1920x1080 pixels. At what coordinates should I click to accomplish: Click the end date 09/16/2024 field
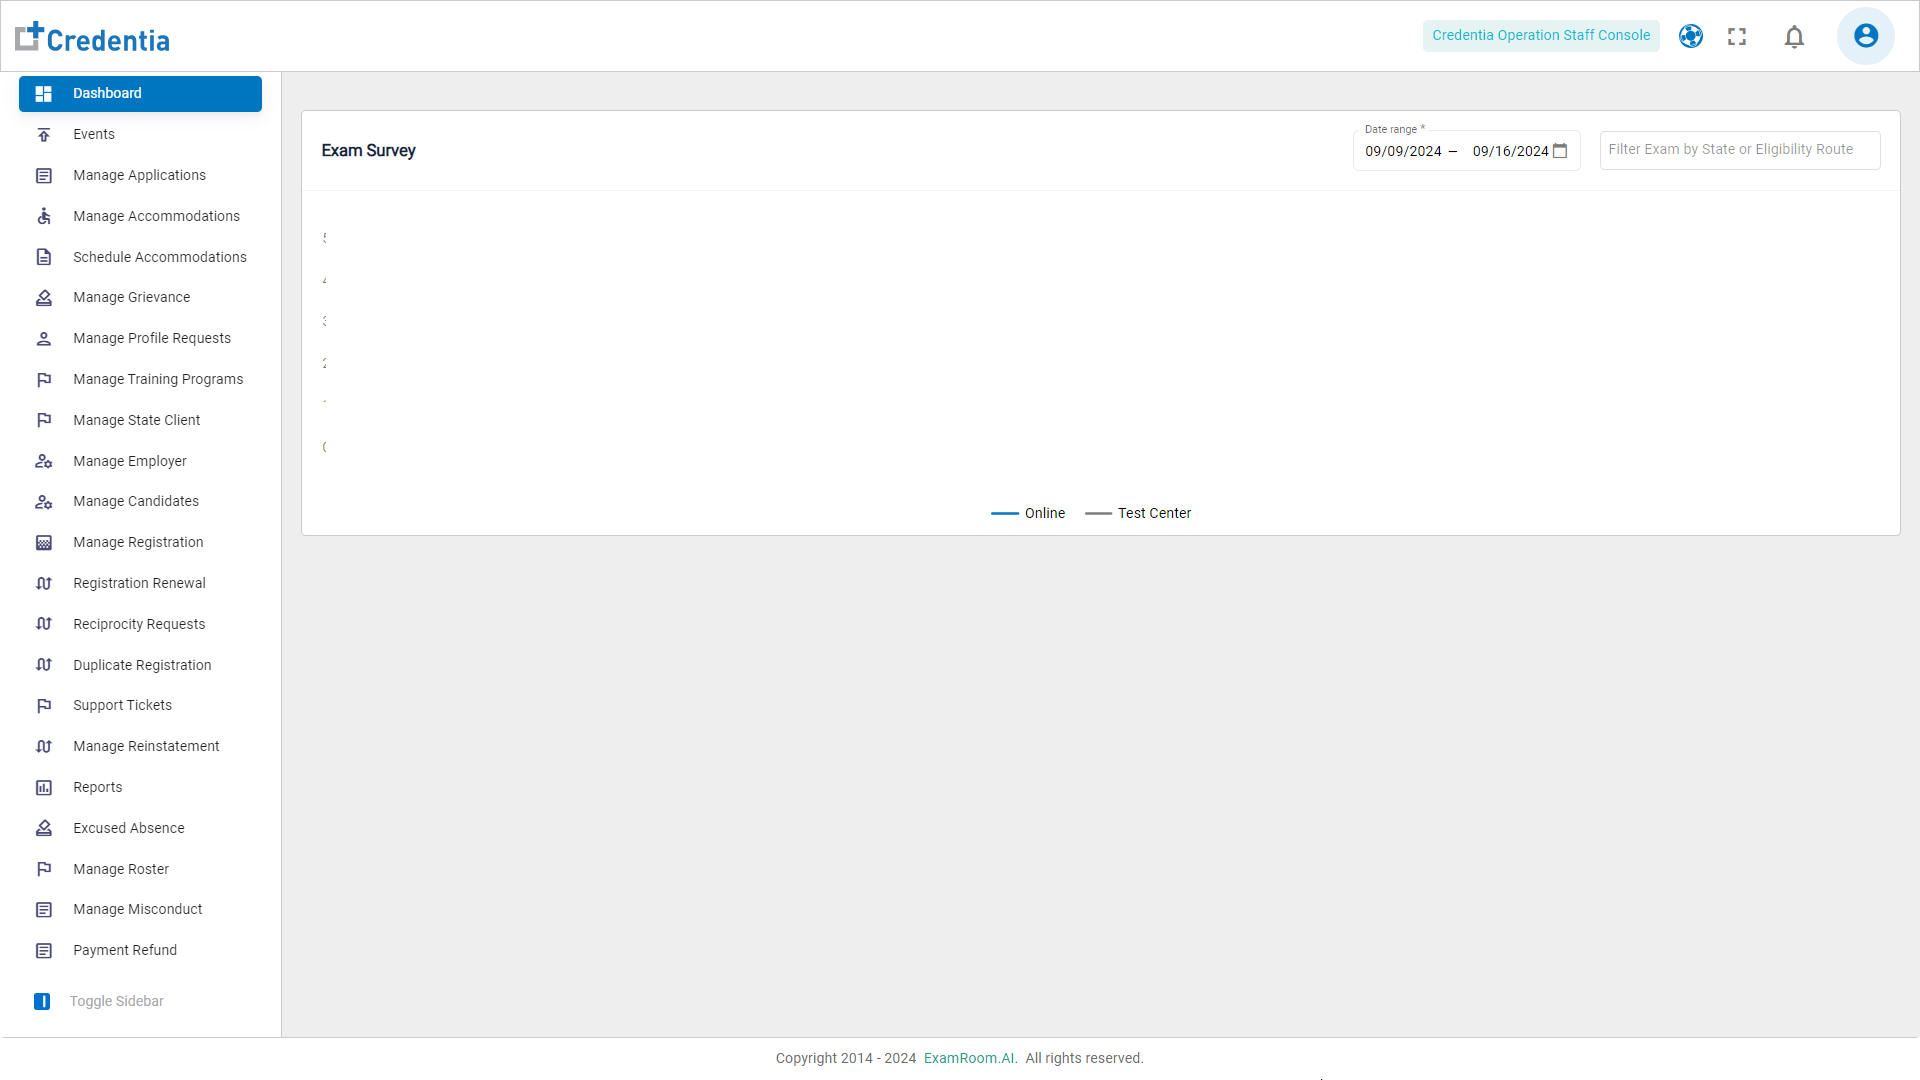(x=1510, y=152)
